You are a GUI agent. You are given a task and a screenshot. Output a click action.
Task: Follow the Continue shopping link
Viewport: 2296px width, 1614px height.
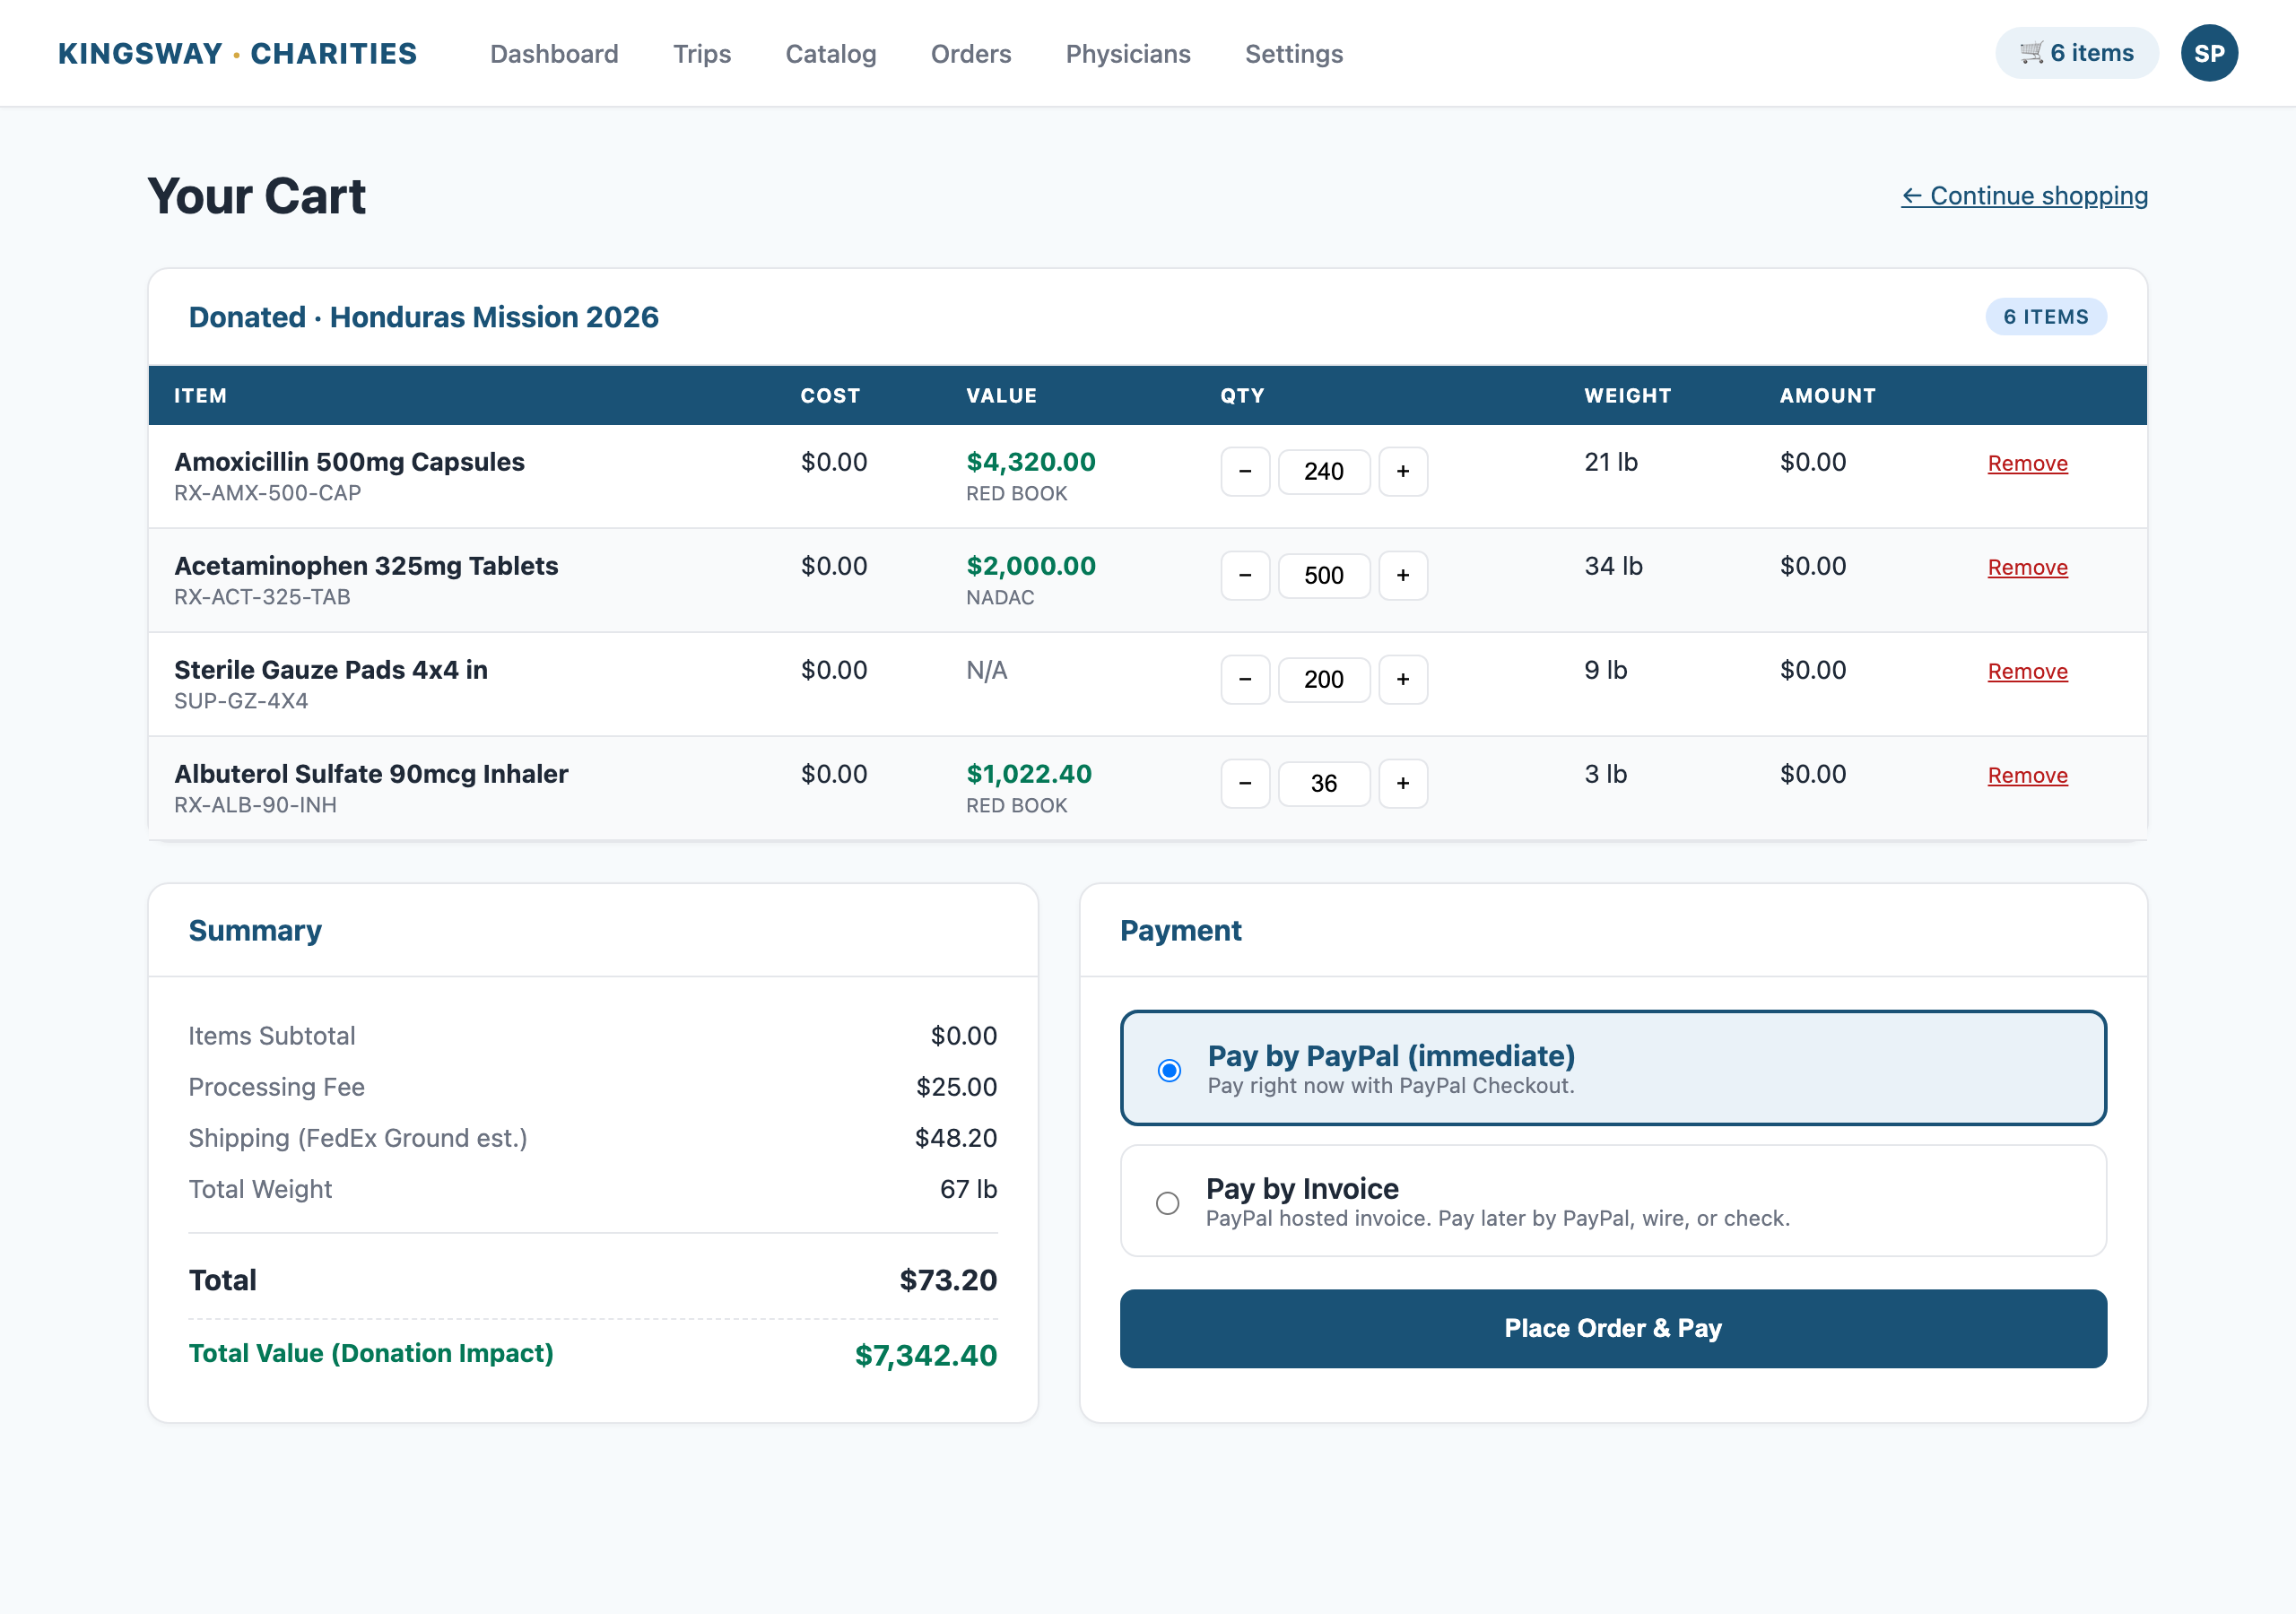click(2025, 195)
